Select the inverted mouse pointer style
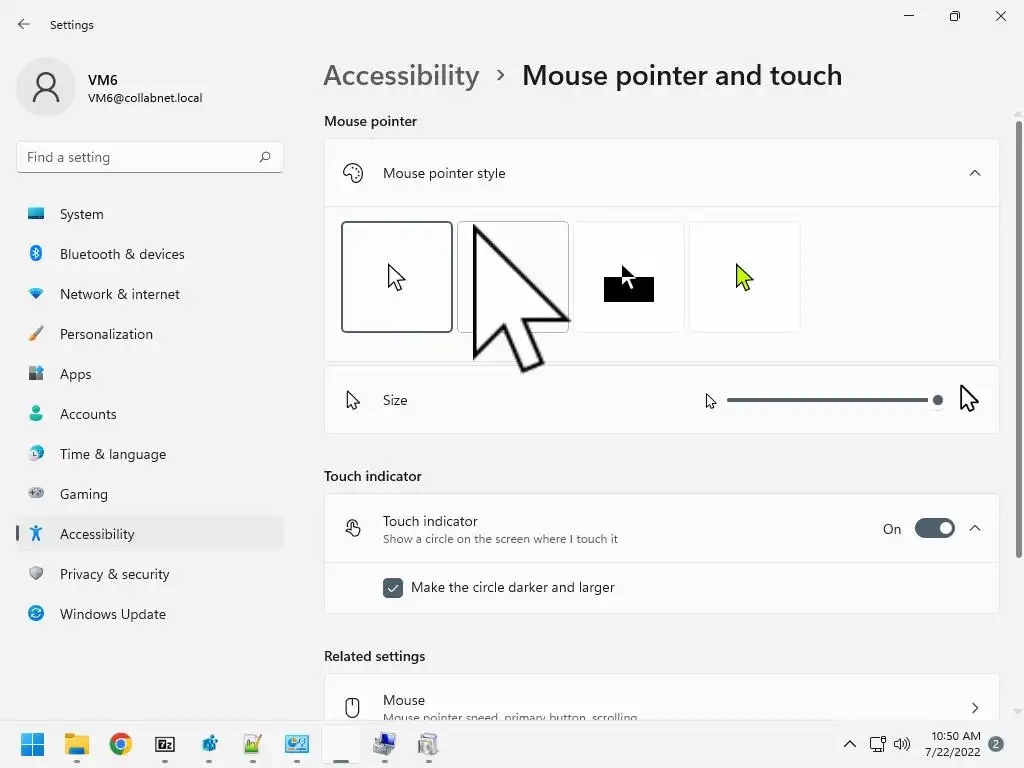The height and width of the screenshot is (768, 1024). coord(628,277)
